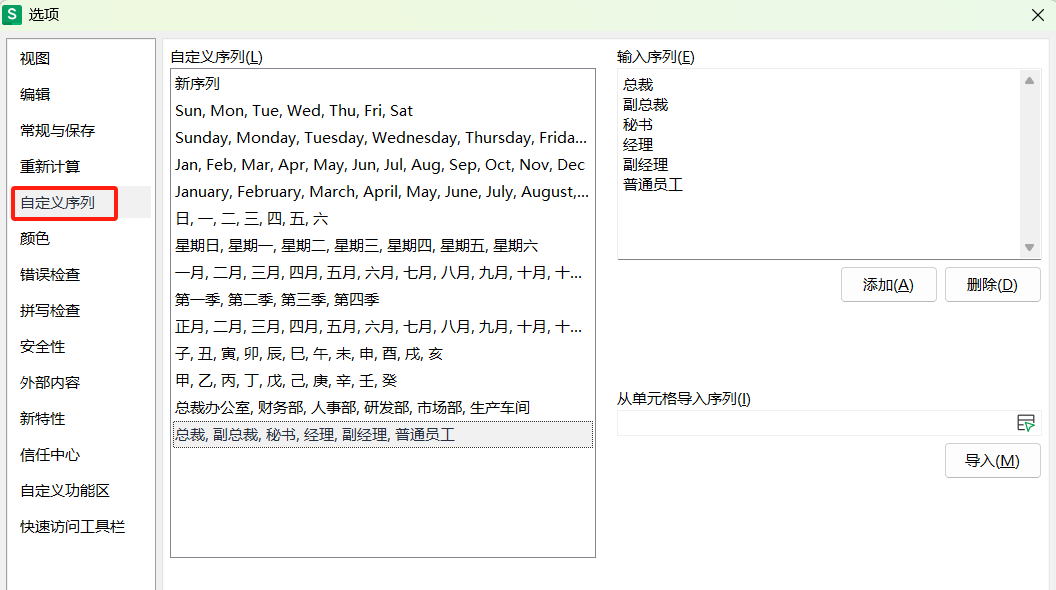The image size is (1056, 590).
Task: Select the Sun, Mon, Tue sequence
Action: coord(294,111)
